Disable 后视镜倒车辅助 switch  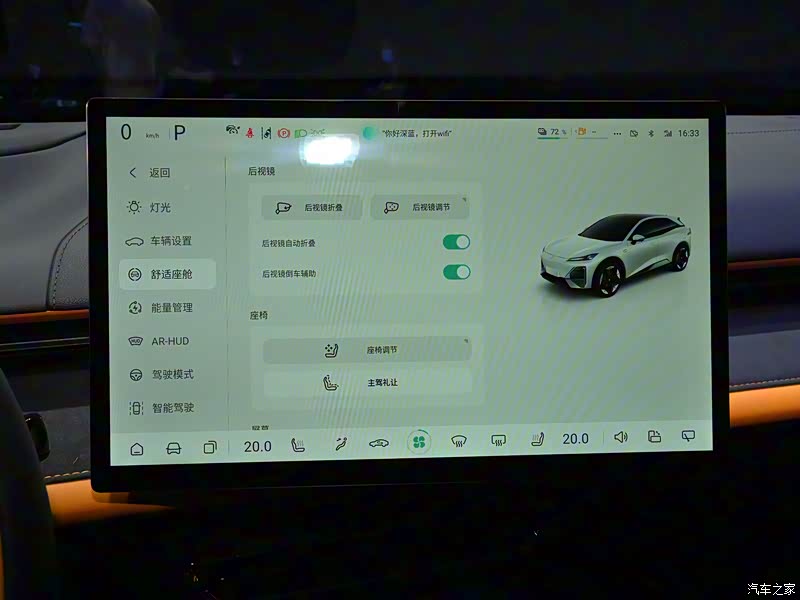(x=456, y=272)
